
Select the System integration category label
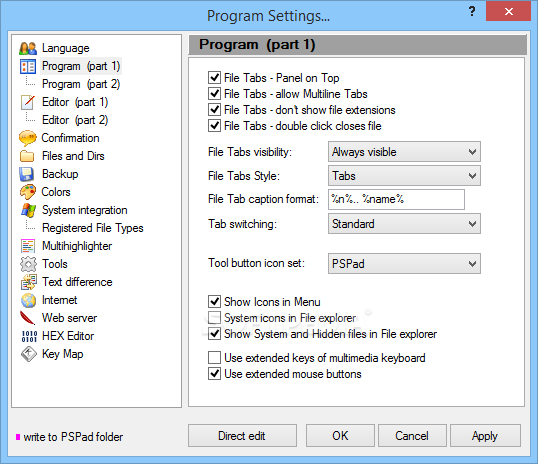[x=84, y=210]
